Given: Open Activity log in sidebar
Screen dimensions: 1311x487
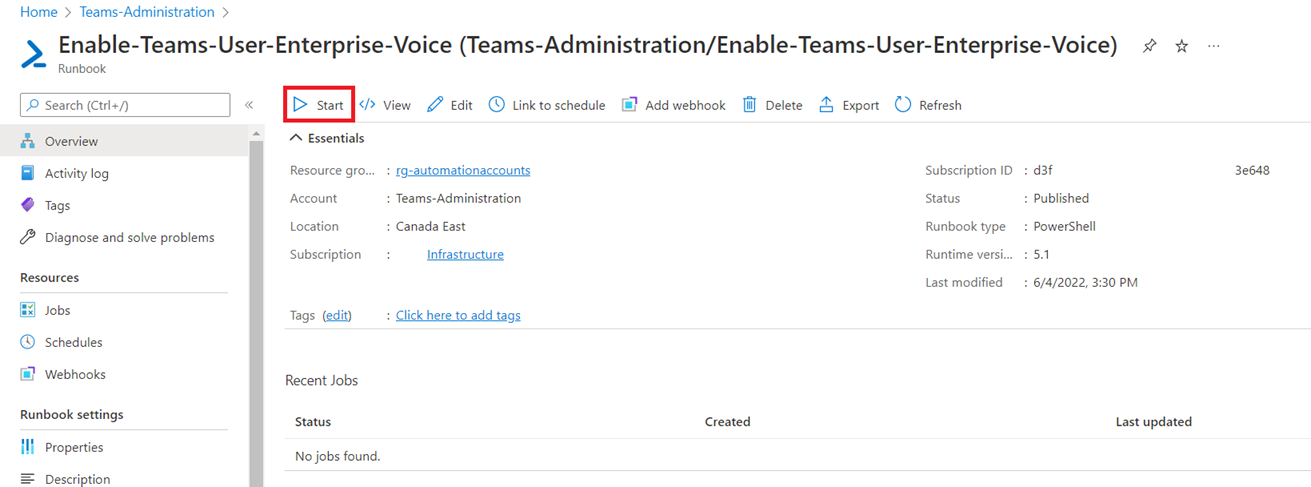Looking at the screenshot, I should 76,173.
